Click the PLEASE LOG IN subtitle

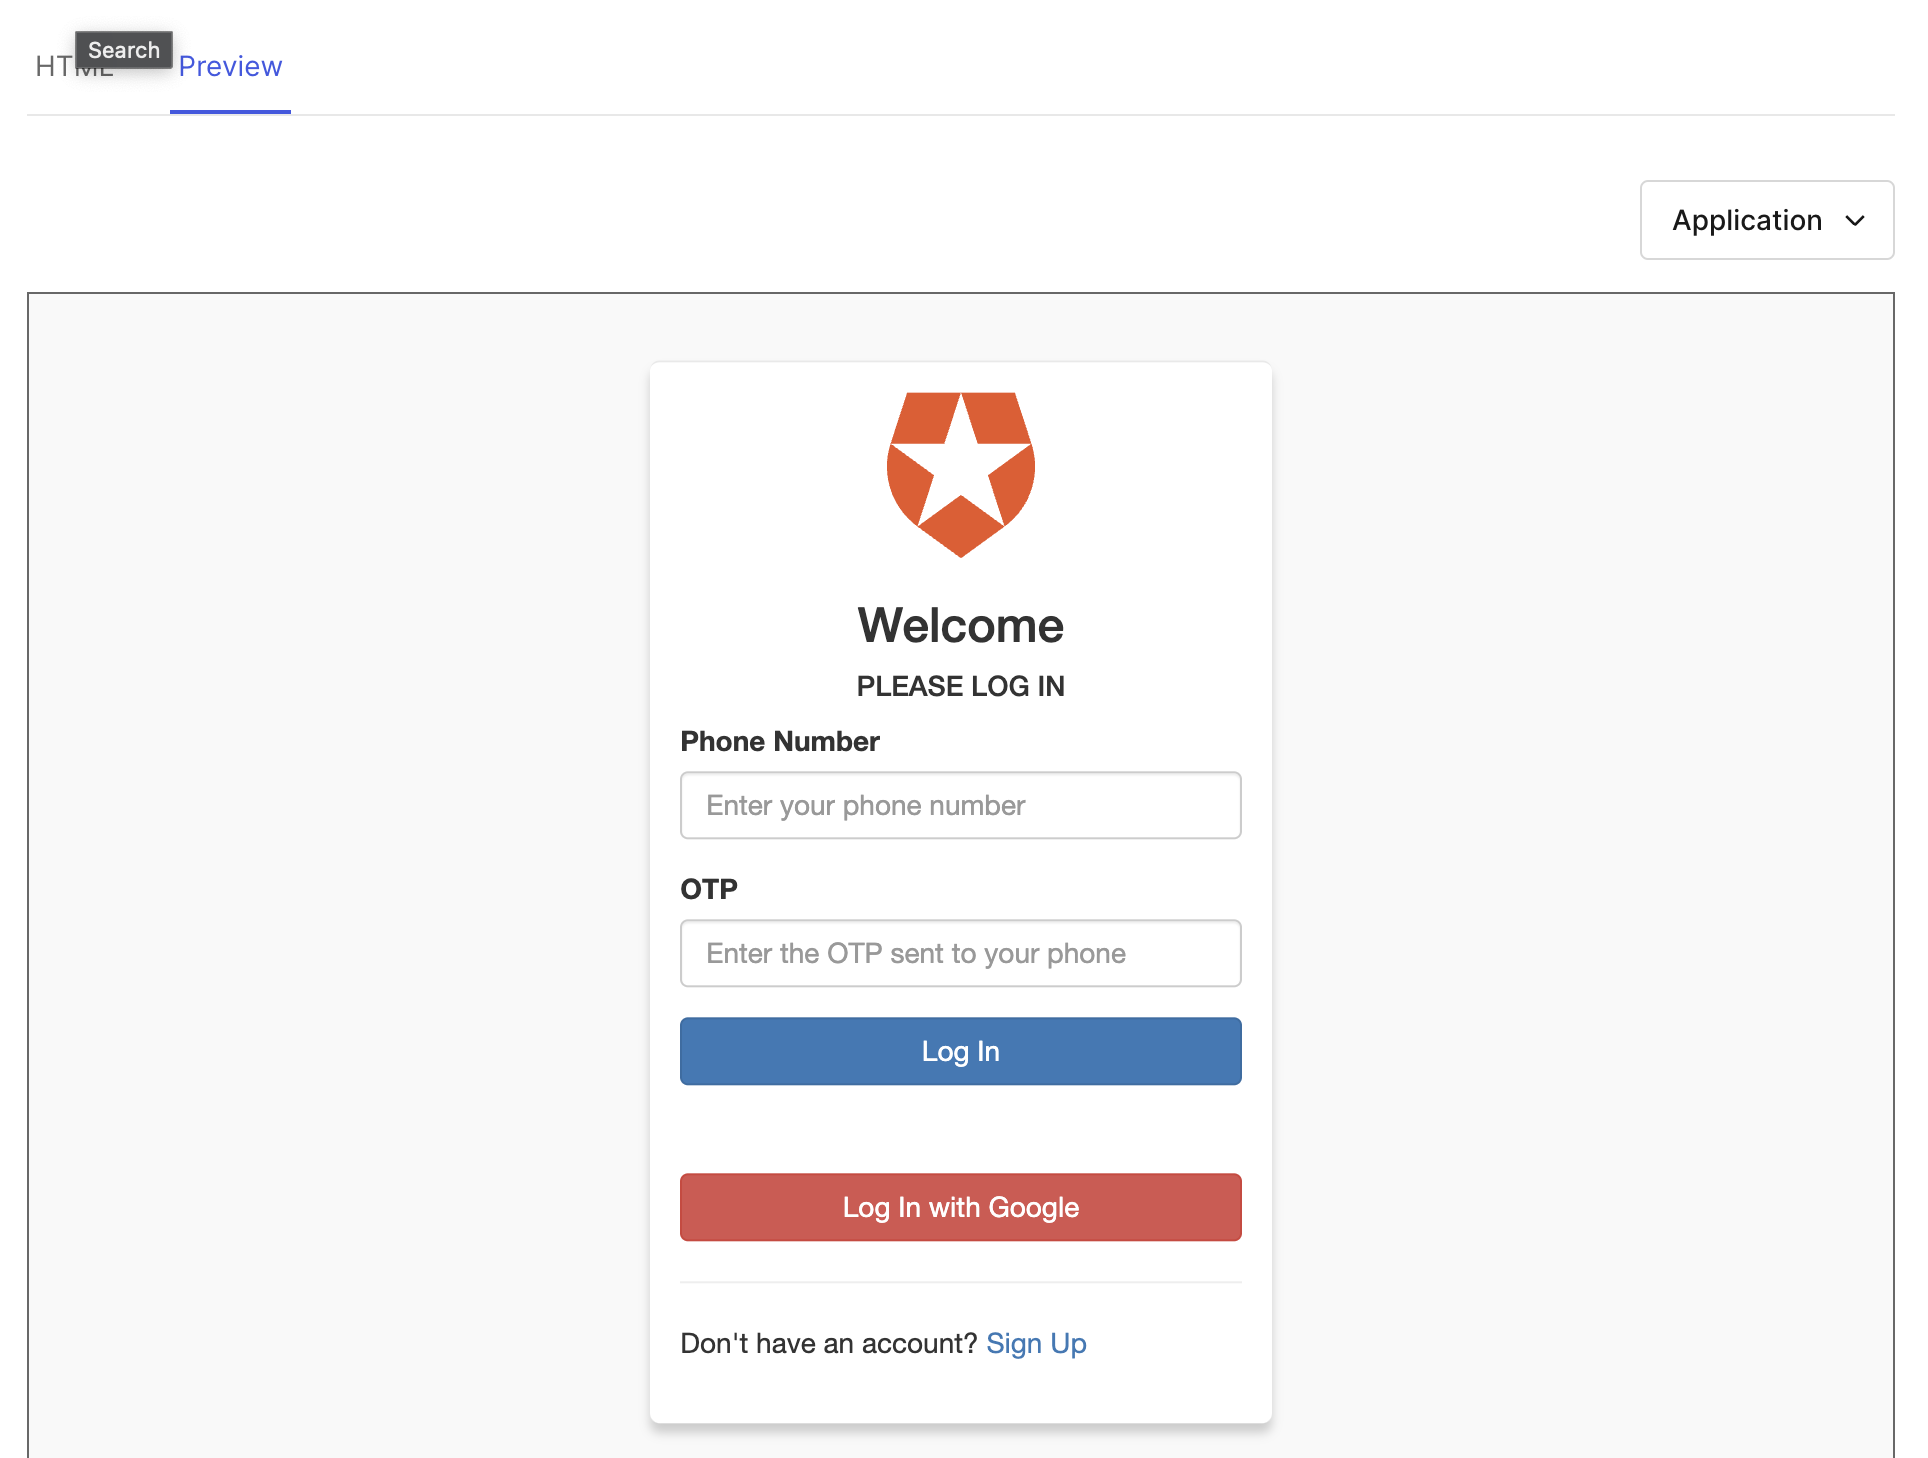[960, 686]
